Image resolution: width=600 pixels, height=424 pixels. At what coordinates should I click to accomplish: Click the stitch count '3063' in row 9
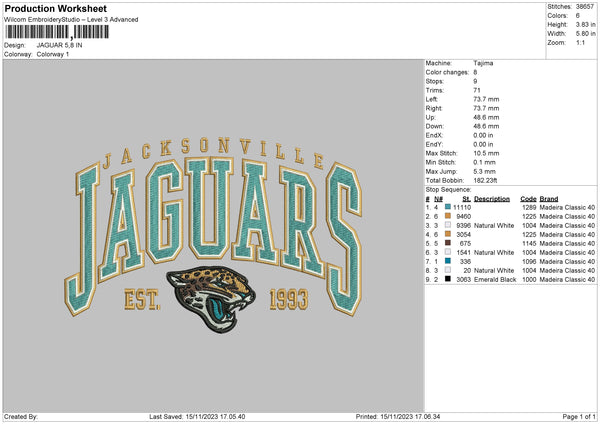point(464,279)
